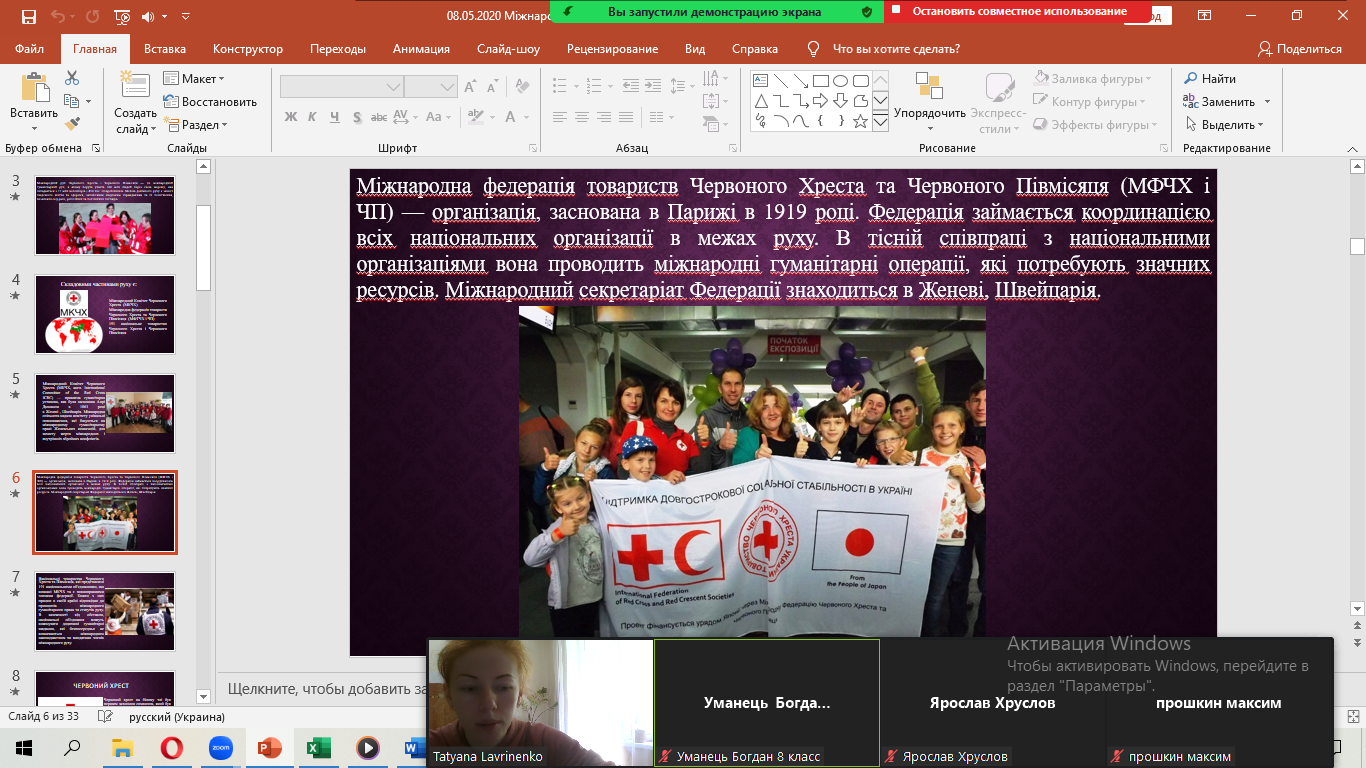The image size is (1366, 768).
Task: Open Zoom from the taskbar
Action: click(221, 747)
